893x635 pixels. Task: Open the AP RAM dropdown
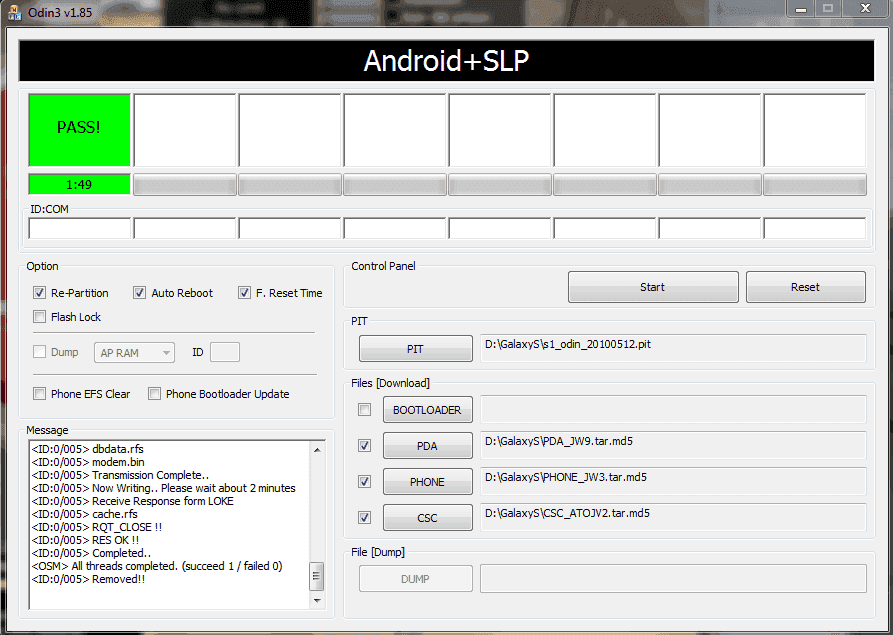pos(134,353)
